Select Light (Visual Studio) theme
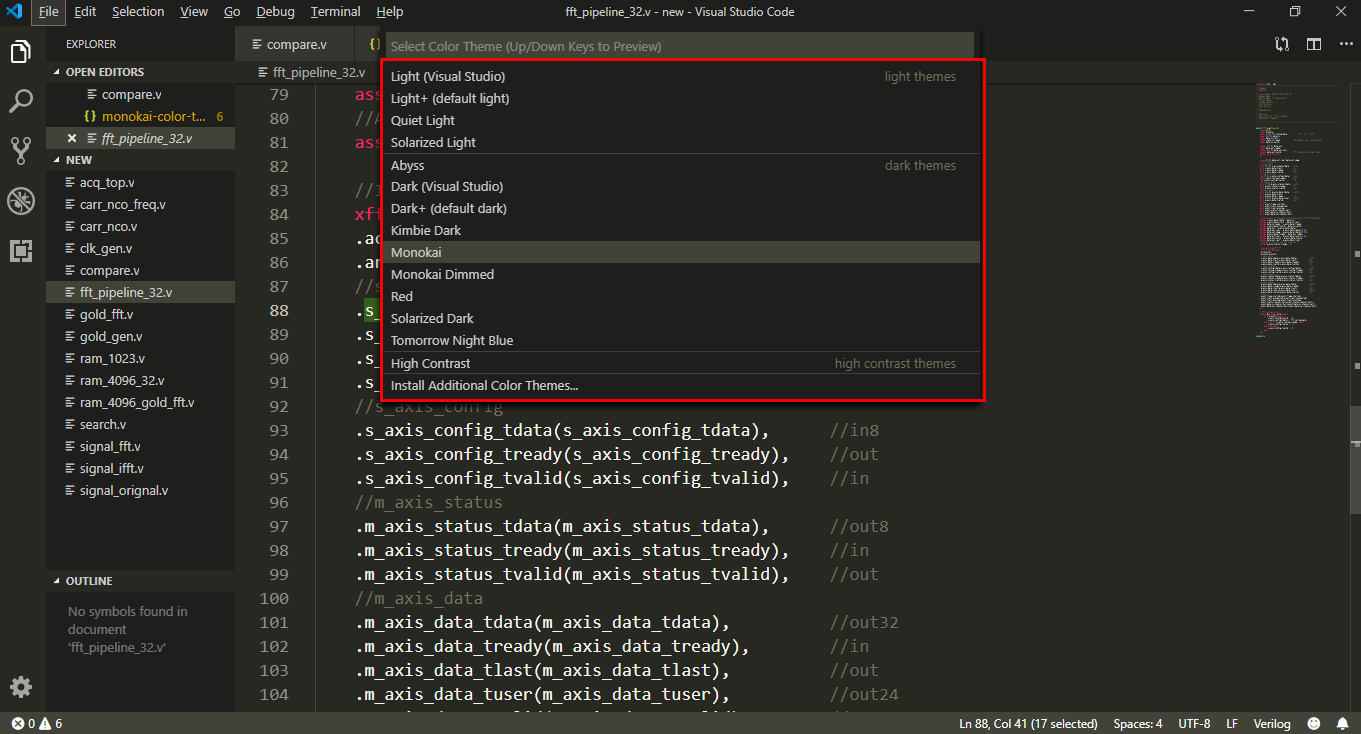 680,76
